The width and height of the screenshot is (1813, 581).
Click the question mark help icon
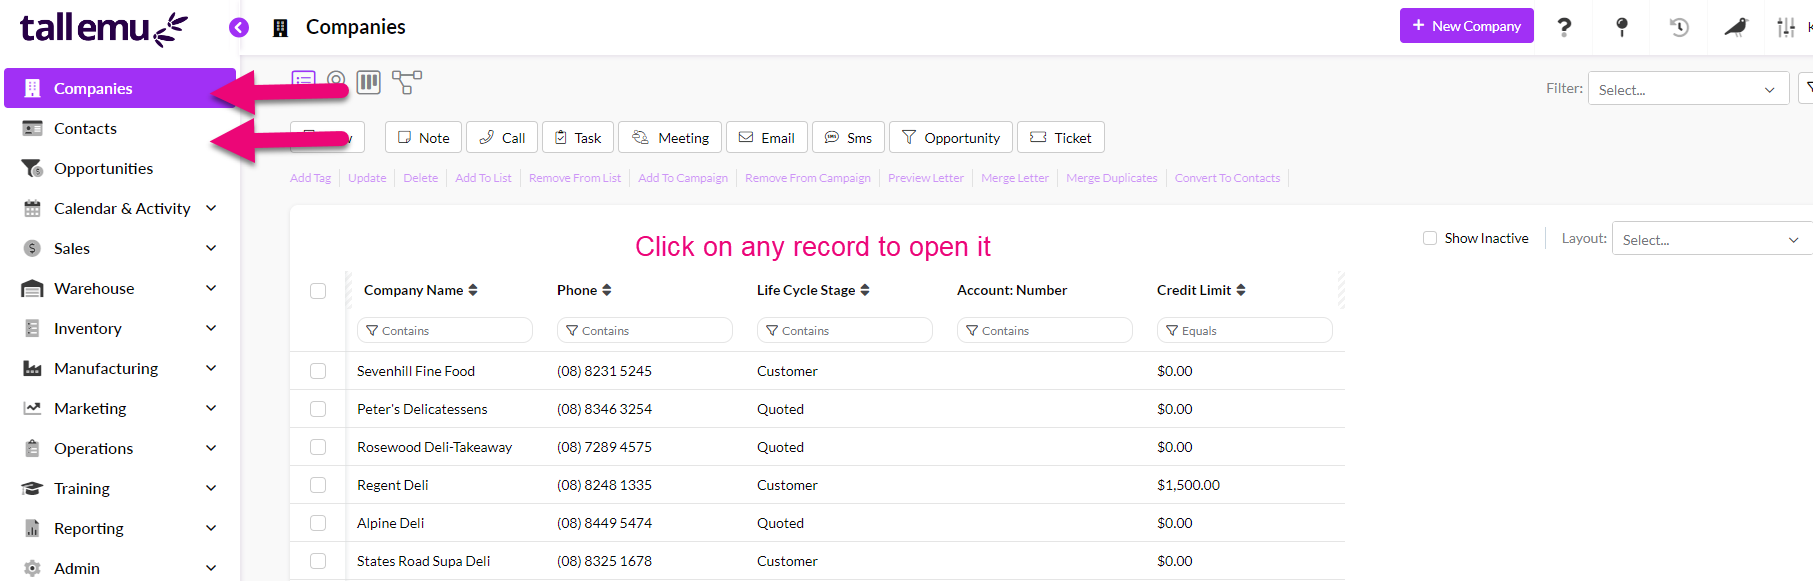pos(1564,27)
